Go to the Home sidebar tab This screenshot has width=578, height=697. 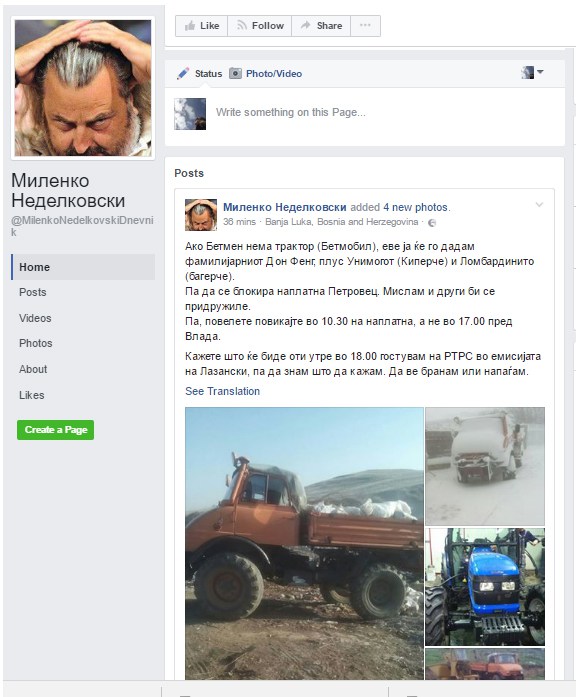point(83,267)
